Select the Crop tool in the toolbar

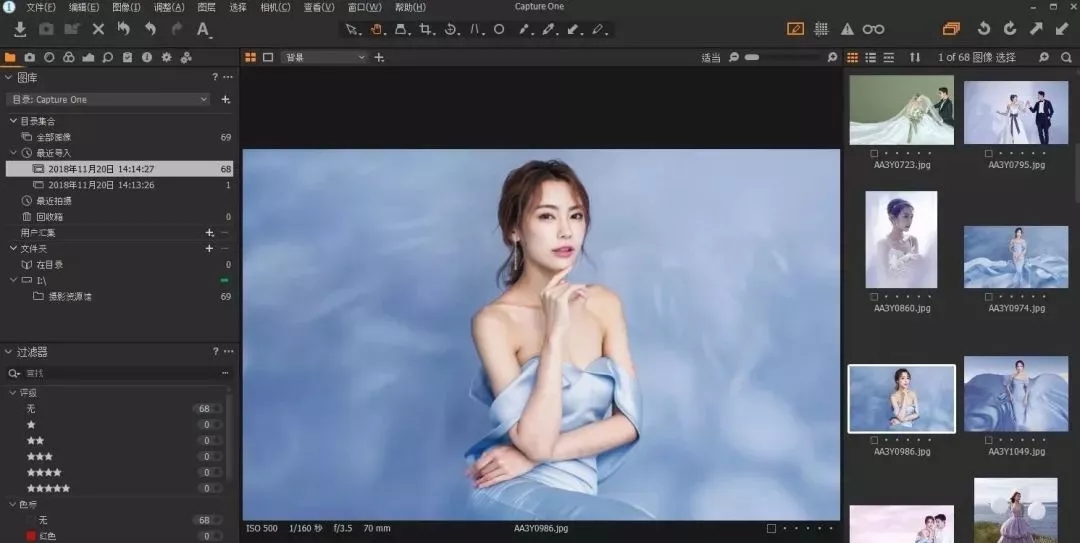pos(427,29)
